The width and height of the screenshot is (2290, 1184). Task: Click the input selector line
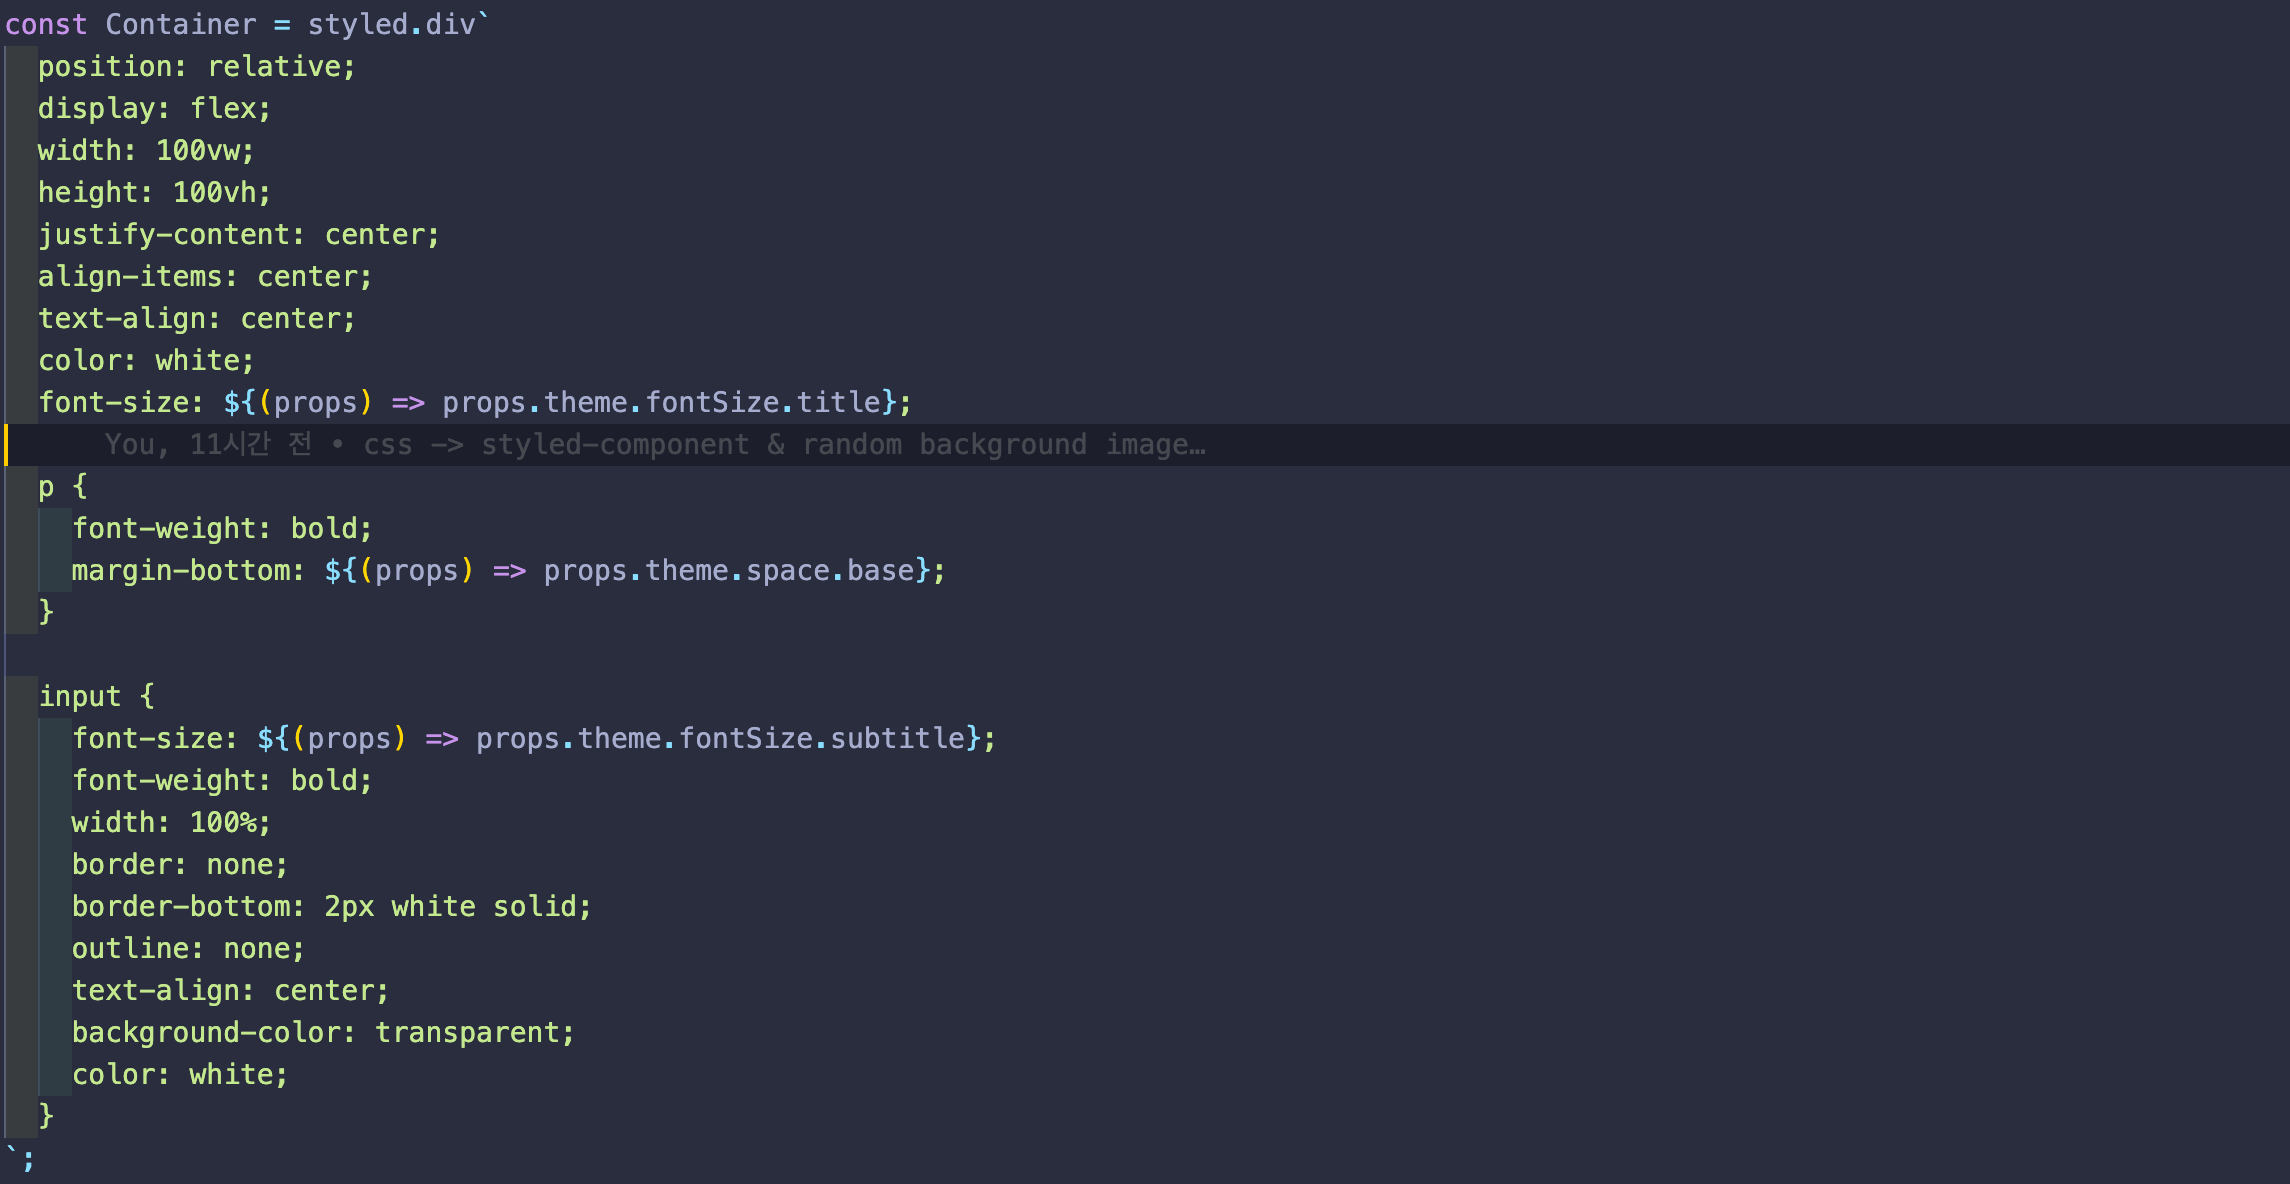point(95,697)
